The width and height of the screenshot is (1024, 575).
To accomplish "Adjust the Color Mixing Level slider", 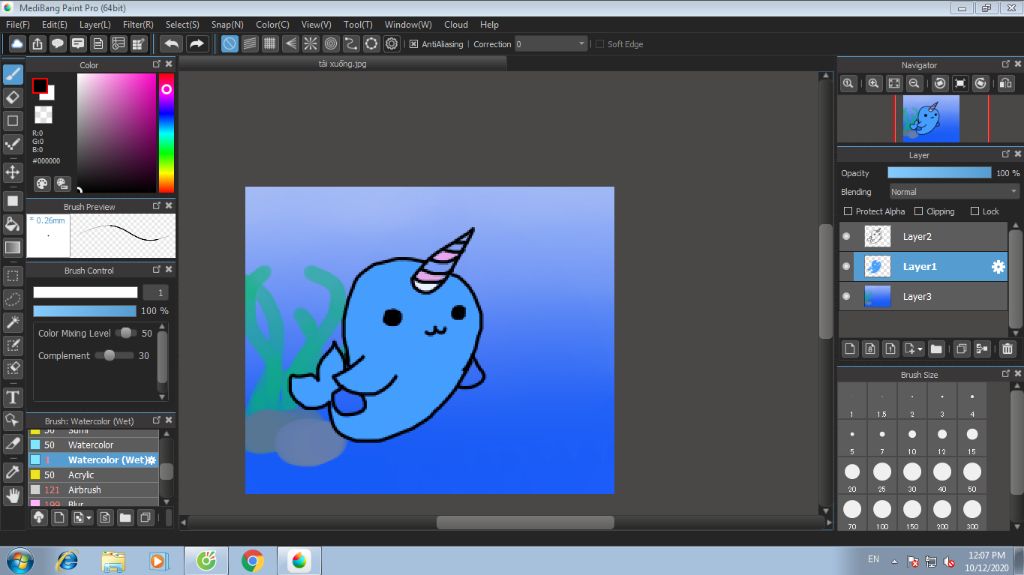I will pyautogui.click(x=125, y=333).
